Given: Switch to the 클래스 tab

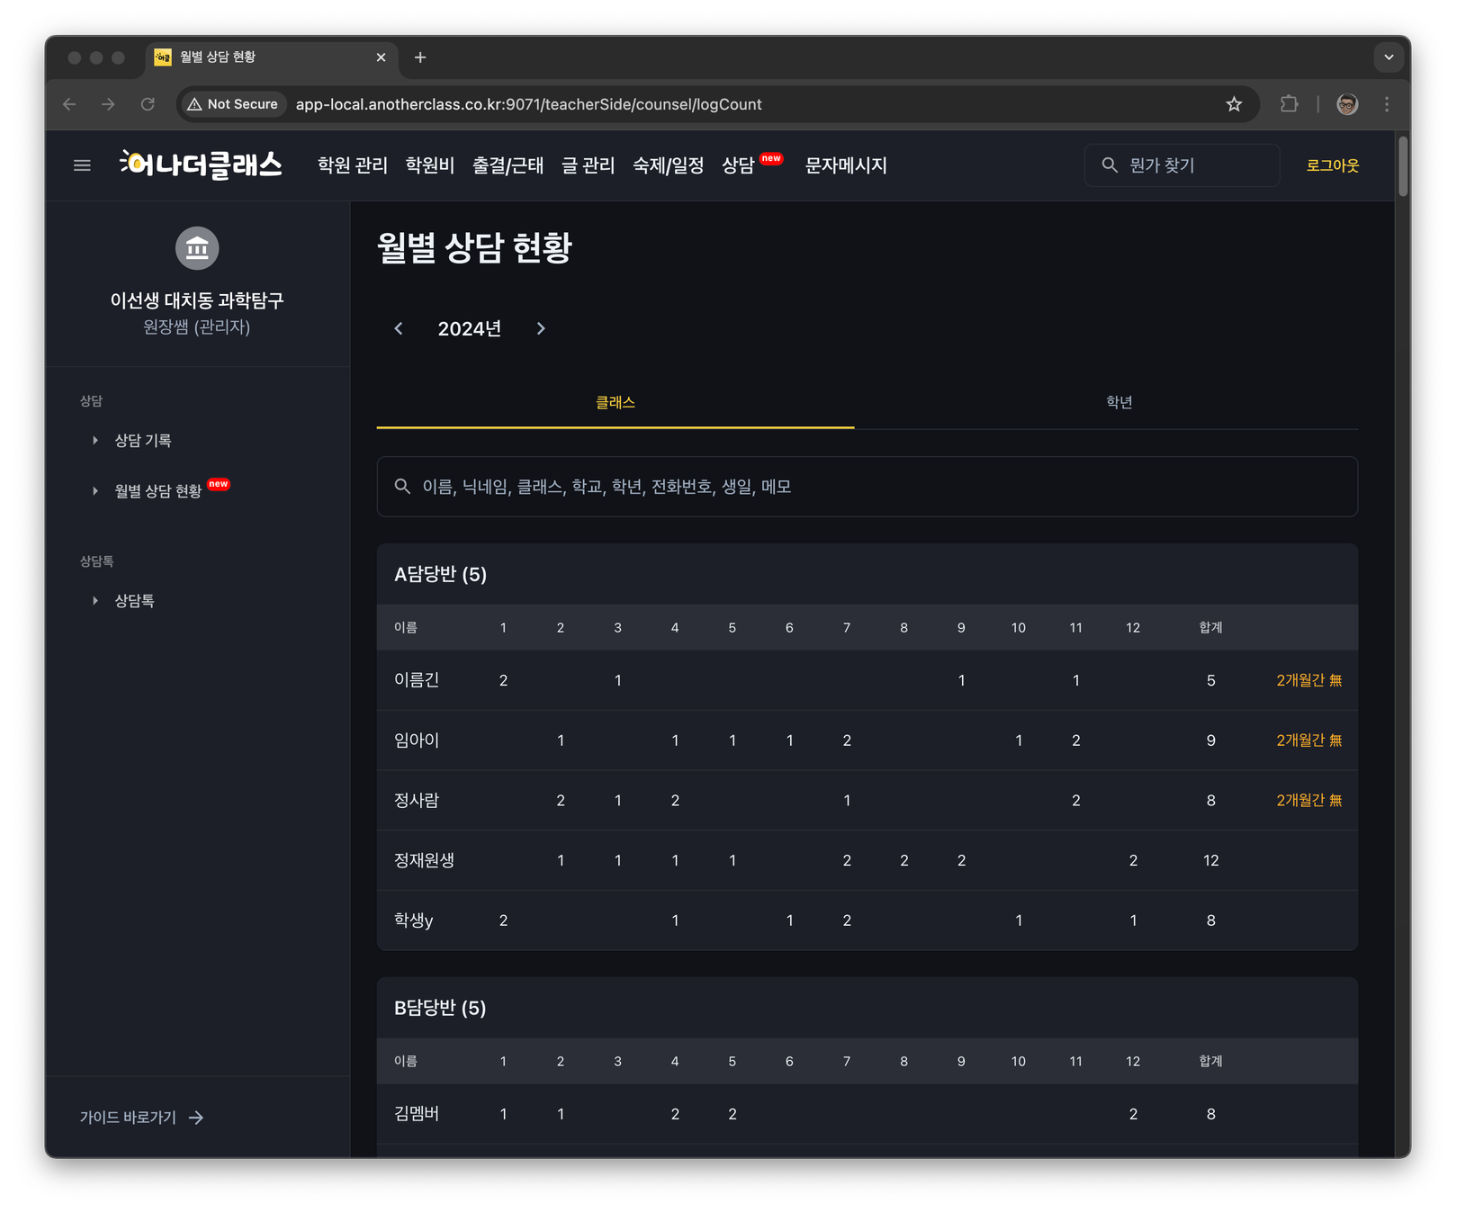Looking at the screenshot, I should click(615, 402).
